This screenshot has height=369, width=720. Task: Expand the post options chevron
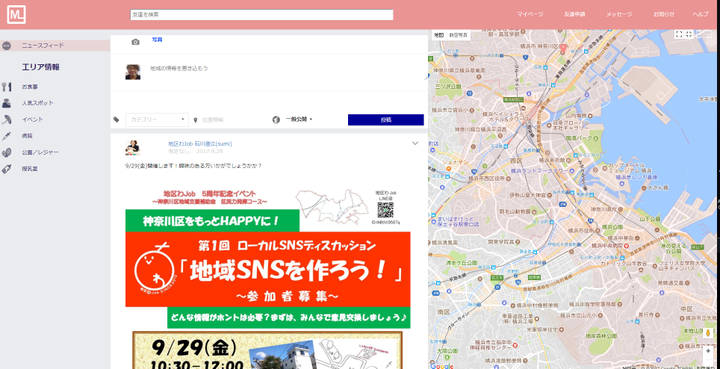tap(415, 143)
